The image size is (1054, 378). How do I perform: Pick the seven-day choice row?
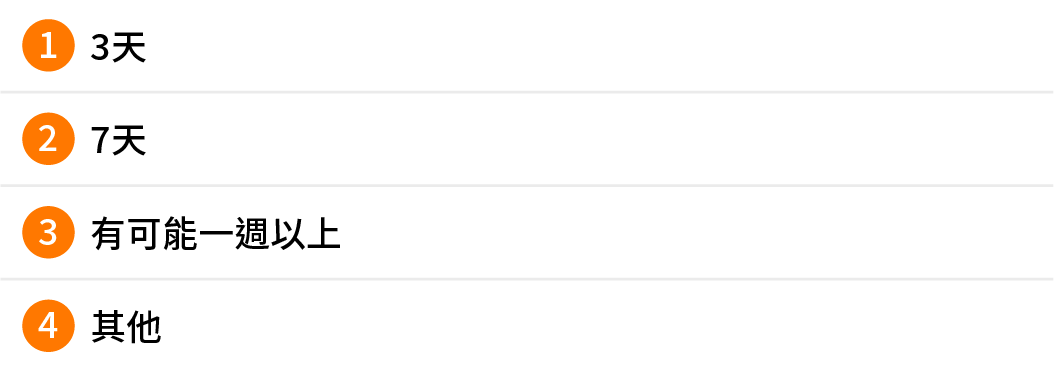click(x=527, y=139)
